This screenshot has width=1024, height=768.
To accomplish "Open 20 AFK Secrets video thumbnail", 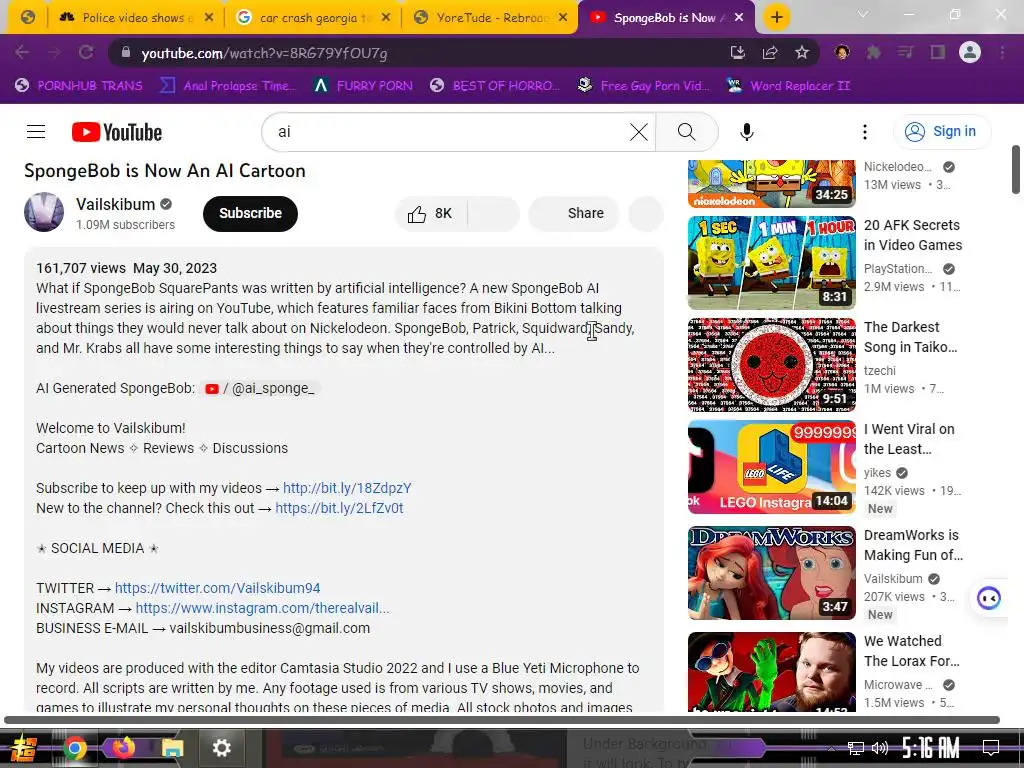I will 771,263.
